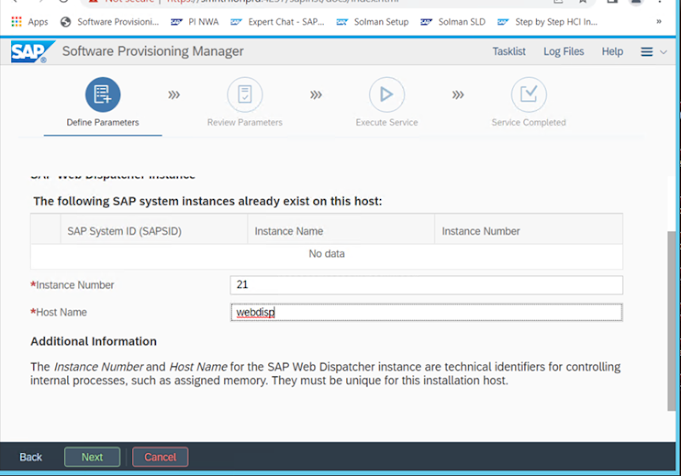
Task: Click the Define Parameters step icon
Action: click(x=102, y=94)
